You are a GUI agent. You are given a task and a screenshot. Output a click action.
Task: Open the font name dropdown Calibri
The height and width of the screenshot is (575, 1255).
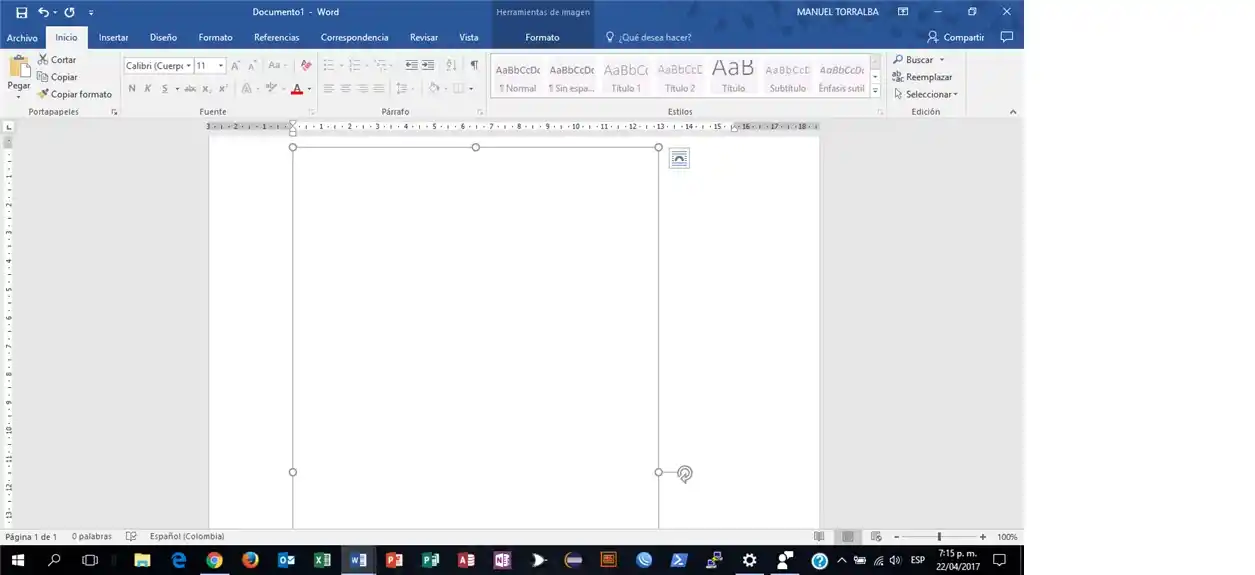coord(158,66)
